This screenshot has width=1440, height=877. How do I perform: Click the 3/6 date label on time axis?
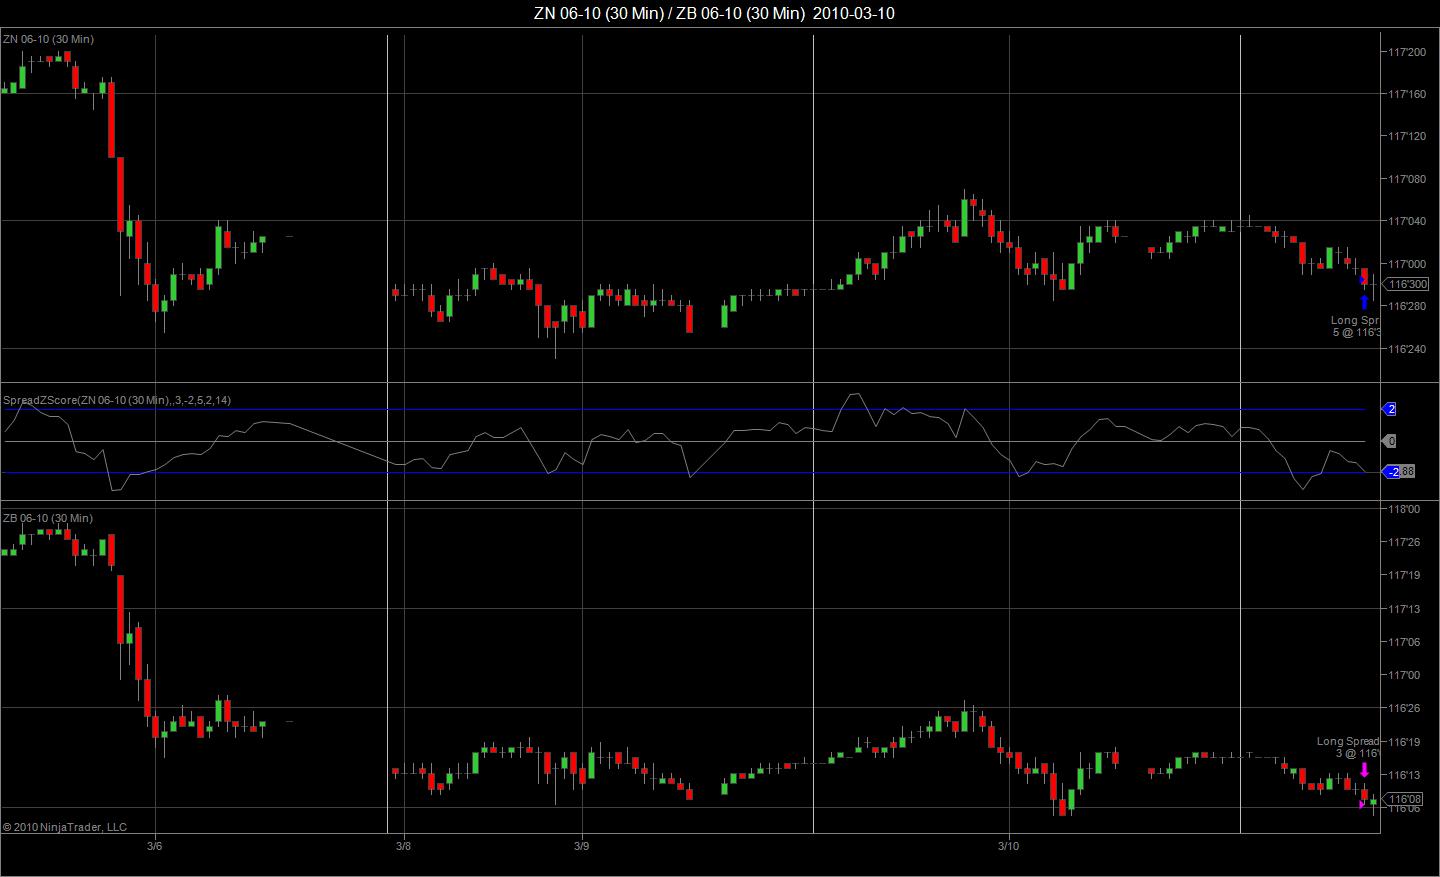[x=154, y=846]
